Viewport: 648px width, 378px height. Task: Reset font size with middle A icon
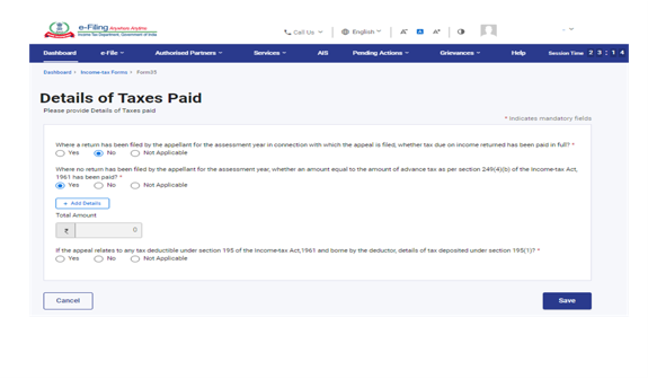[x=420, y=32]
